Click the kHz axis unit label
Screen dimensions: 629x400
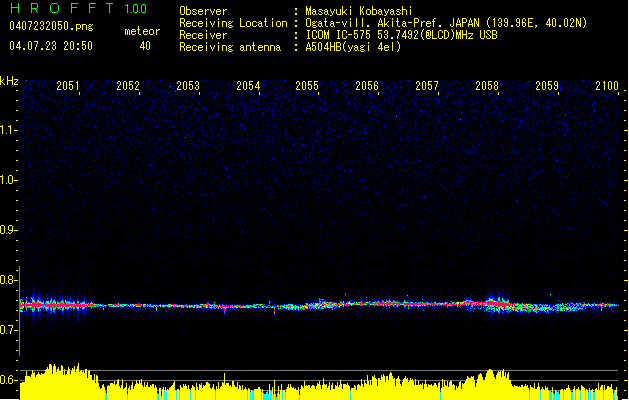9,81
